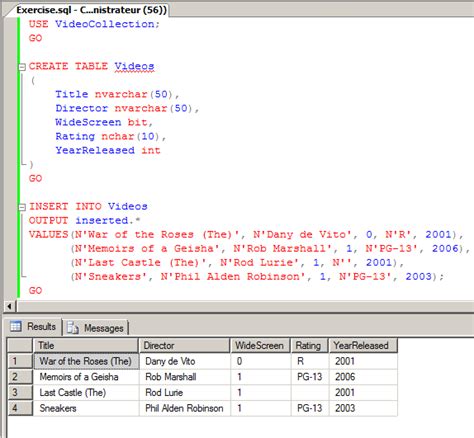The height and width of the screenshot is (438, 474).
Task: Select the 'Rod Lurie' cell
Action: [185, 392]
